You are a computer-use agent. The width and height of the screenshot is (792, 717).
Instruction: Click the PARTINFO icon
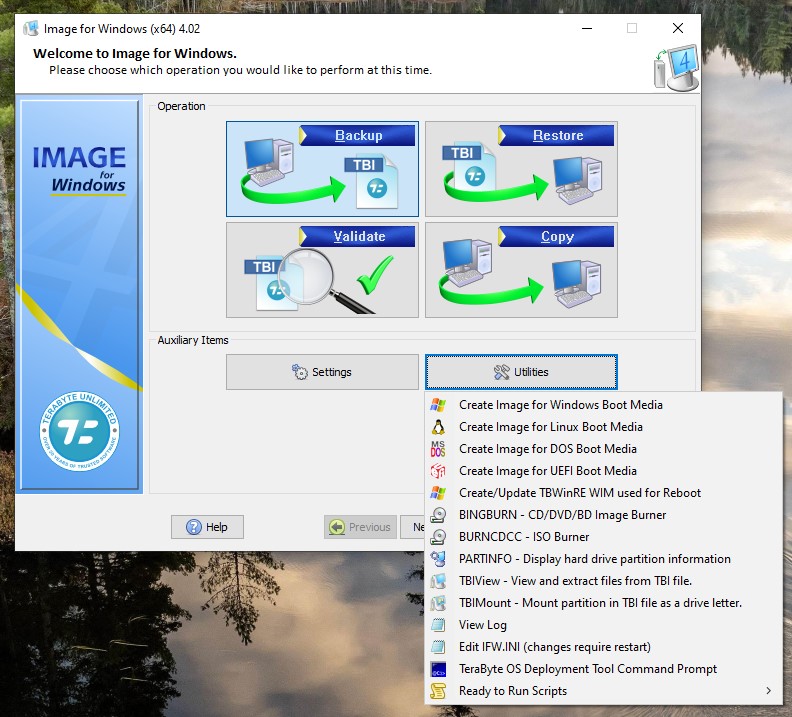tap(438, 559)
